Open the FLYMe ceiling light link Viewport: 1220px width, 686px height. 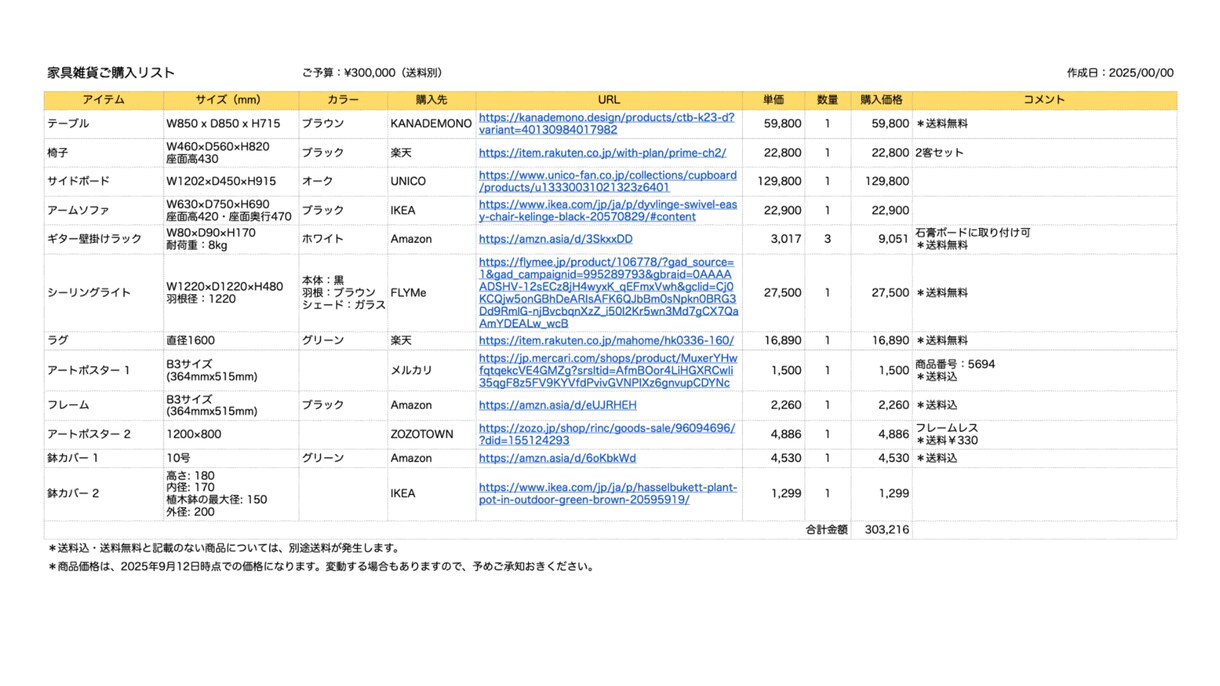pos(607,293)
